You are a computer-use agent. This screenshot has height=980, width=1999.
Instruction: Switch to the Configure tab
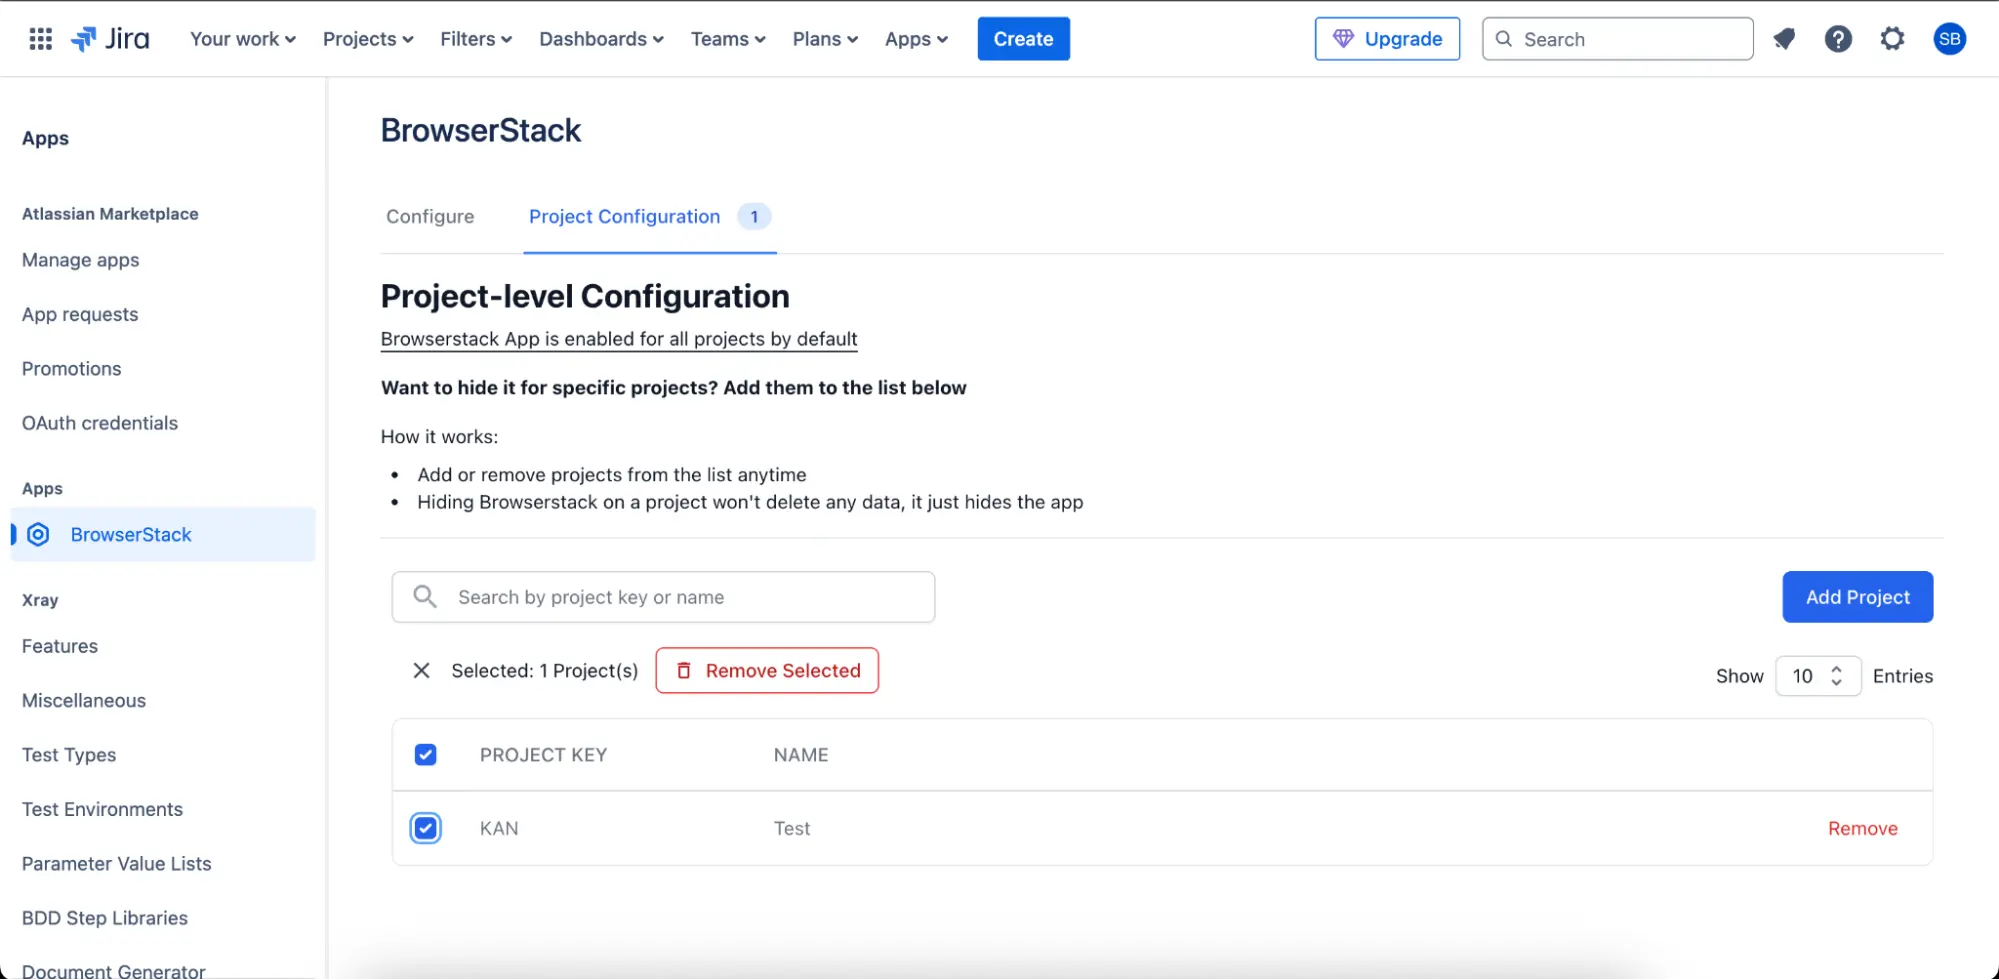tap(430, 217)
